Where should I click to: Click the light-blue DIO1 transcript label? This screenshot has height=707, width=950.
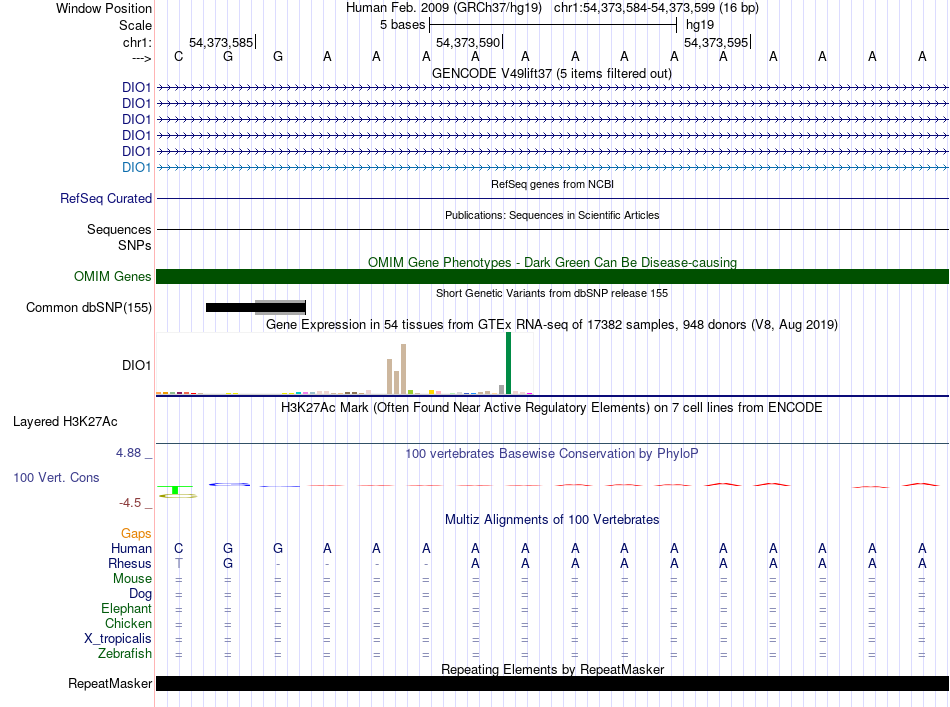[x=136, y=167]
